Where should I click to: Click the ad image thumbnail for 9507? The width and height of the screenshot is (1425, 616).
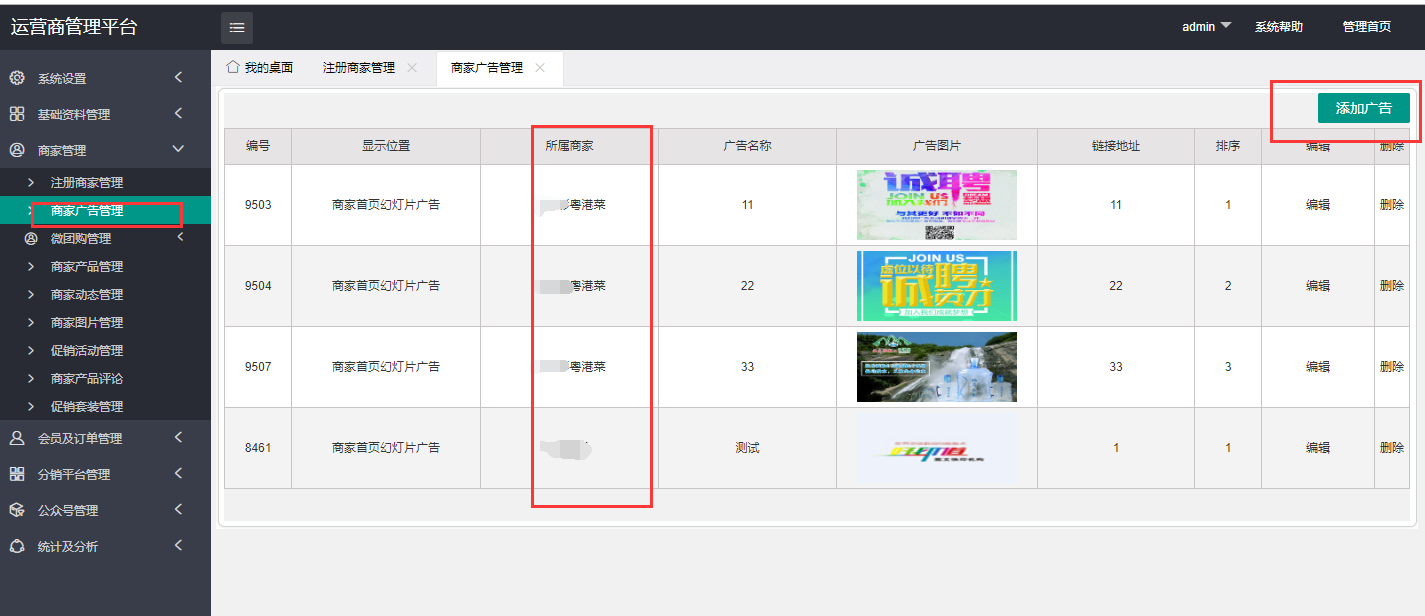tap(936, 367)
